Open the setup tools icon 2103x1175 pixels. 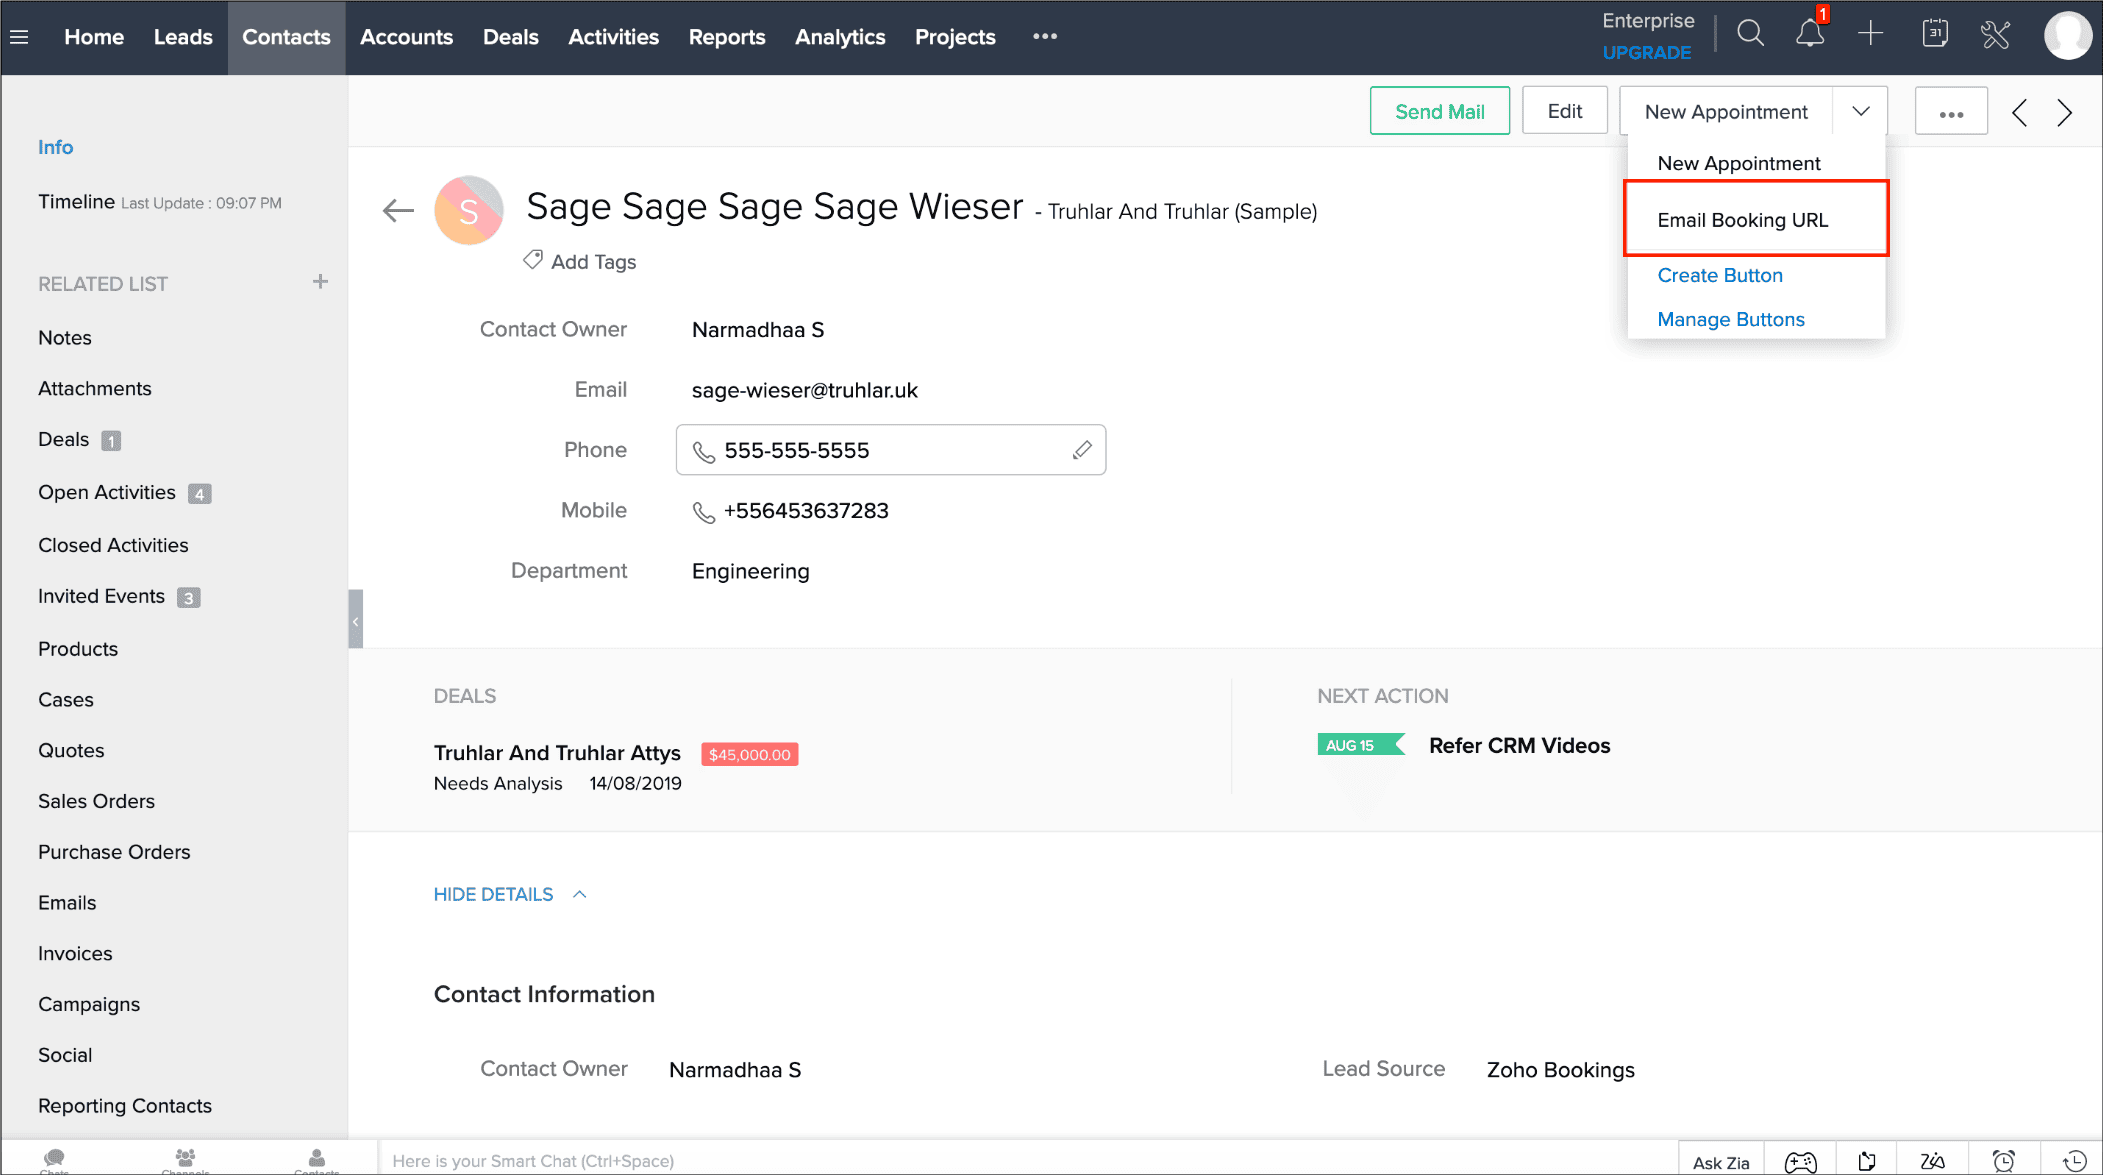tap(1995, 35)
